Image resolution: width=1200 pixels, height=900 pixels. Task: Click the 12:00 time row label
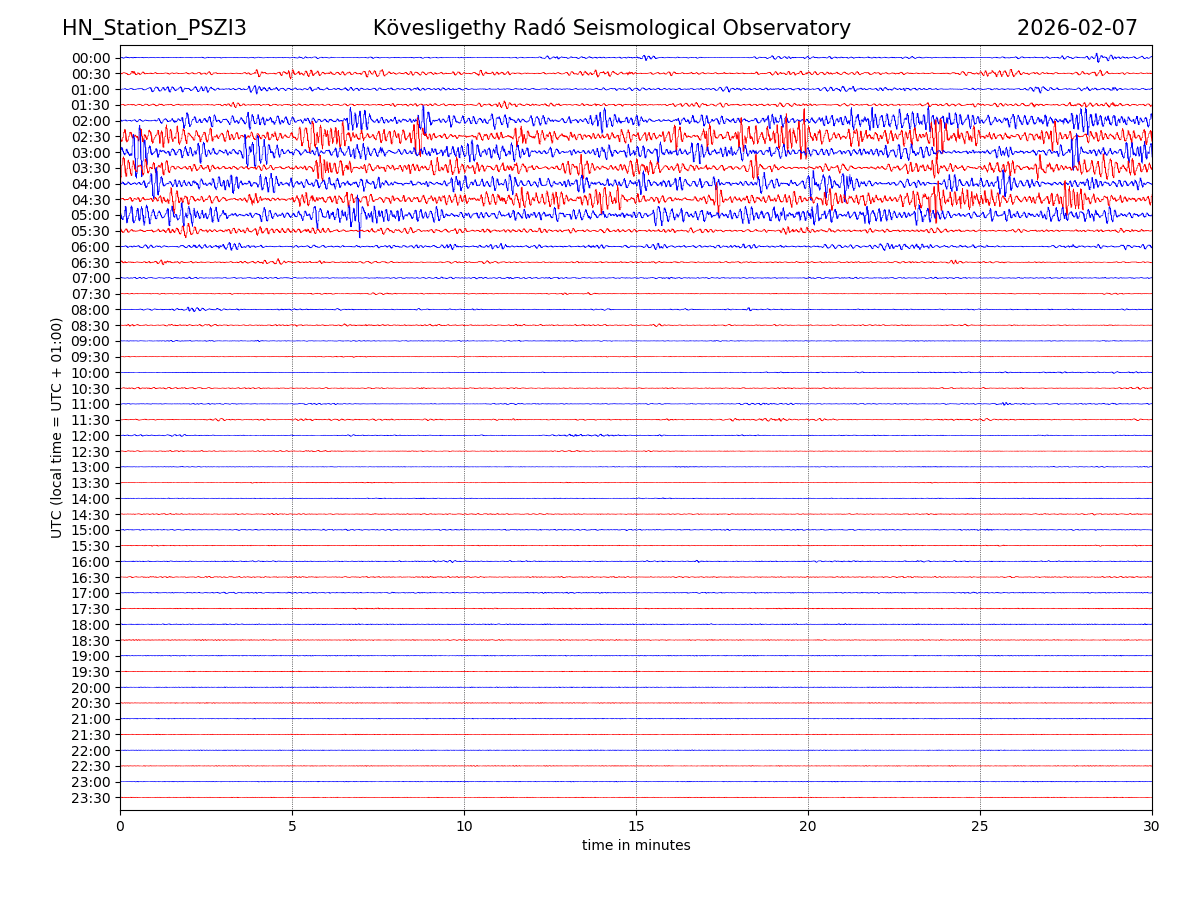coord(91,436)
